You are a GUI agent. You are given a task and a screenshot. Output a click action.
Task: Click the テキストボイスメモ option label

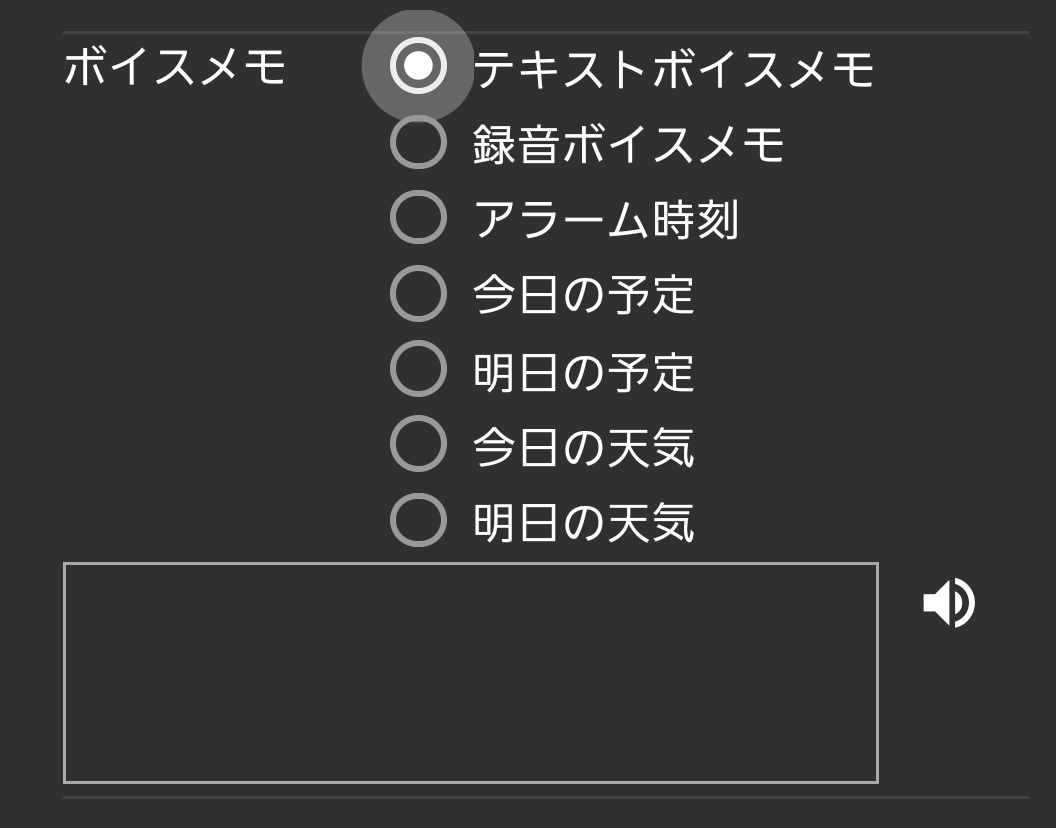click(x=673, y=69)
